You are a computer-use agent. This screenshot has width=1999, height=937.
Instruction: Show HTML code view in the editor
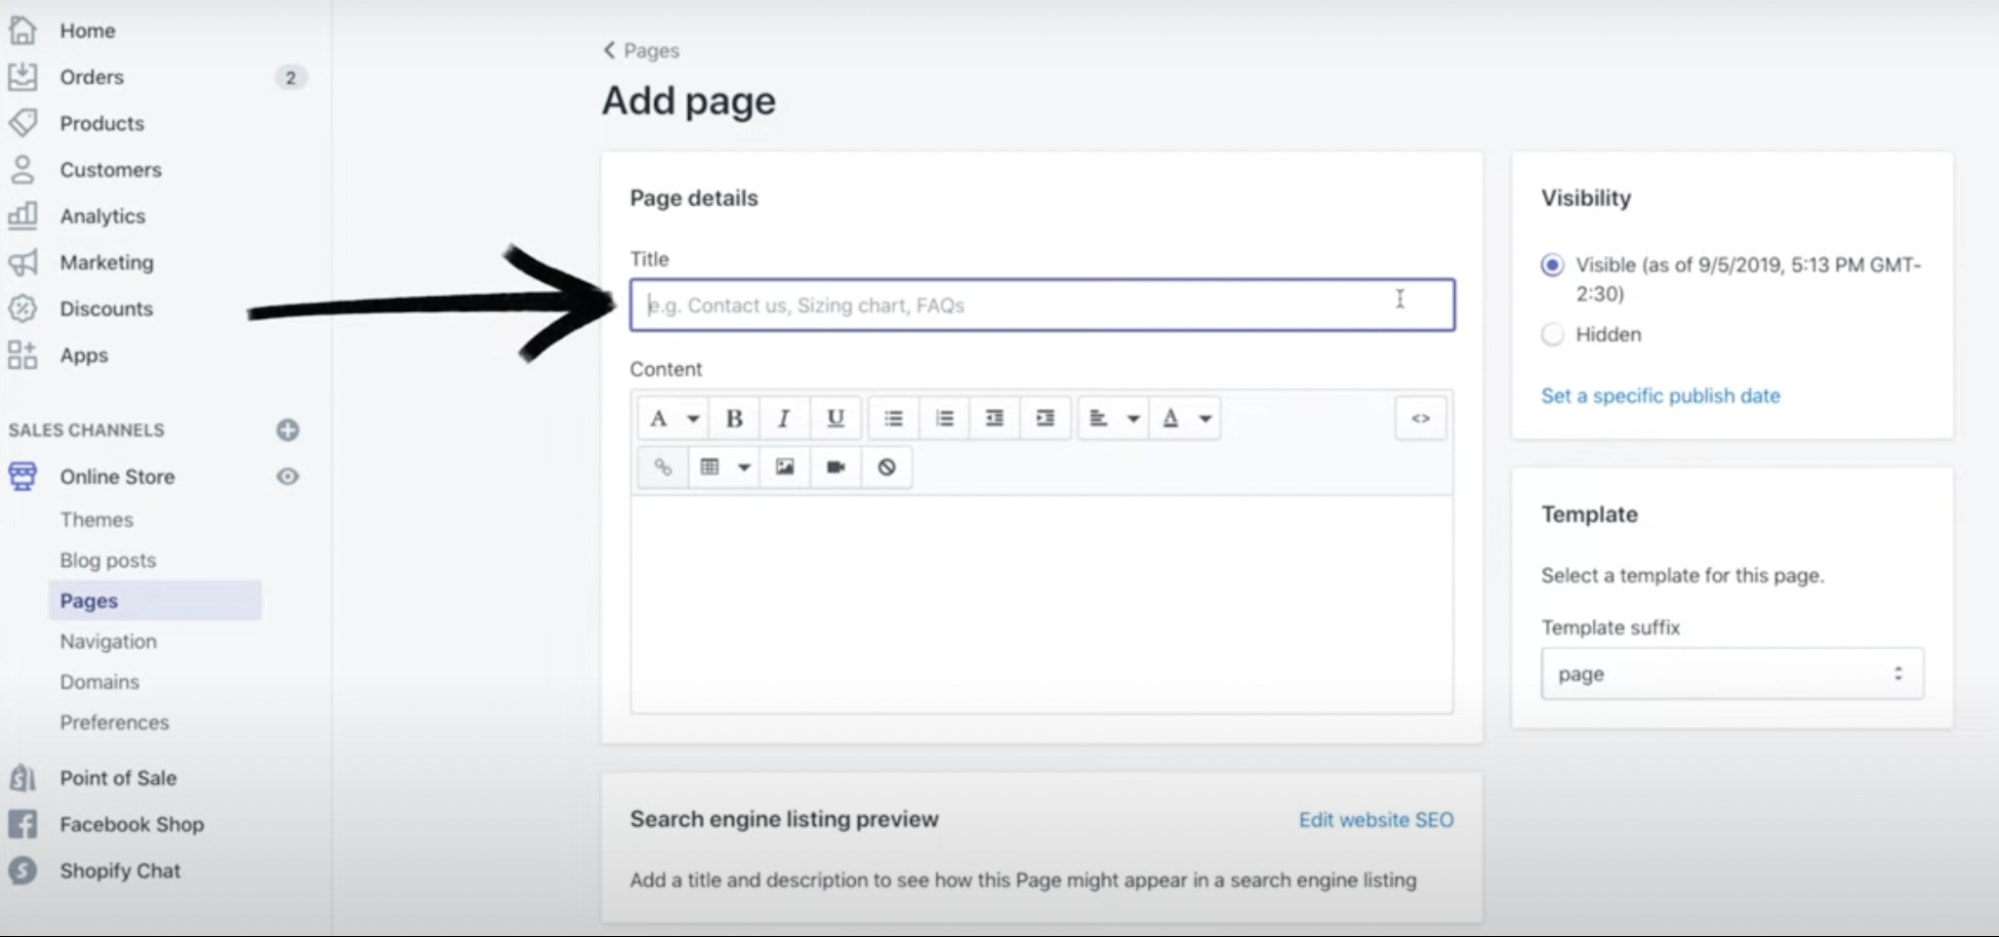coord(1420,418)
